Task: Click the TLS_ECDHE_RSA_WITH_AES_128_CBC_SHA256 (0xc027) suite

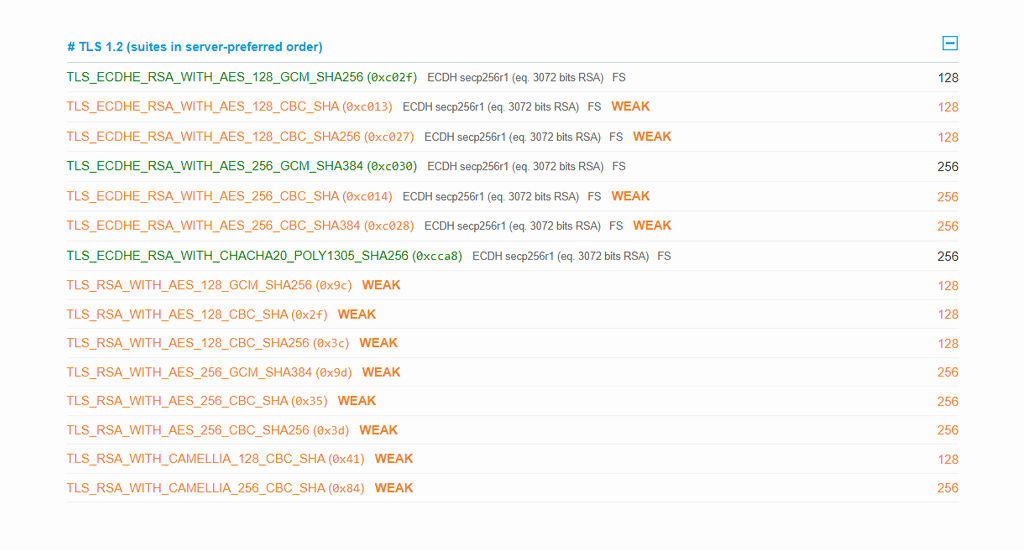Action: point(240,136)
